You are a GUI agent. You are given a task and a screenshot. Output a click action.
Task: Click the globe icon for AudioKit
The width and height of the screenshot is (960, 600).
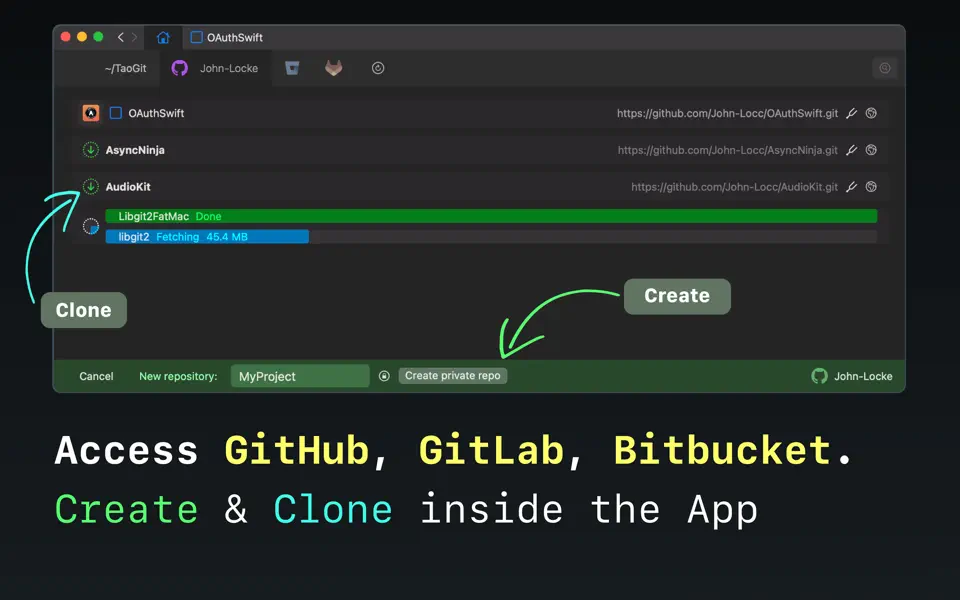(x=870, y=186)
